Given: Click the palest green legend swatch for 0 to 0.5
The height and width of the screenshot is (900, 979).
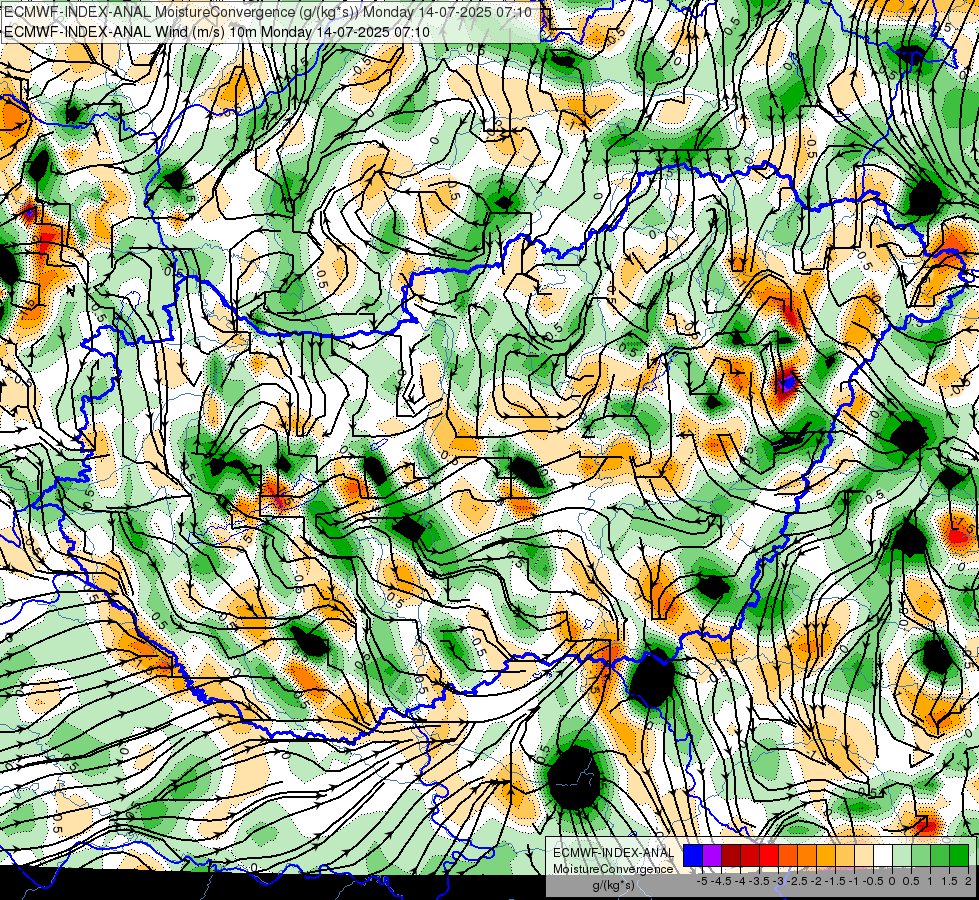Looking at the screenshot, I should [902, 855].
